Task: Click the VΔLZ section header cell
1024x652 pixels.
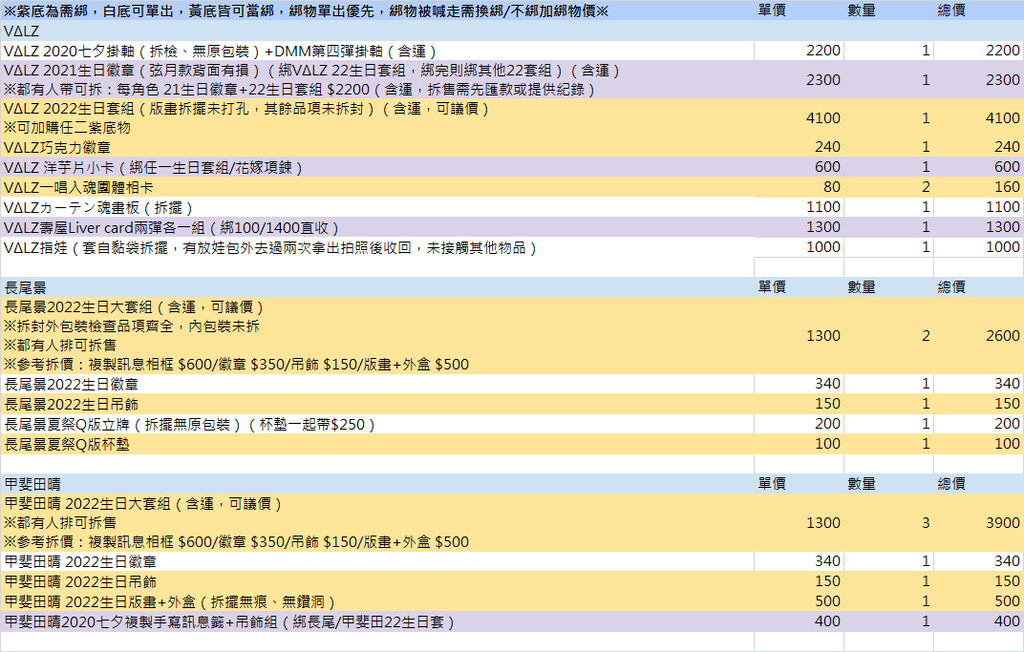Action: click(377, 31)
